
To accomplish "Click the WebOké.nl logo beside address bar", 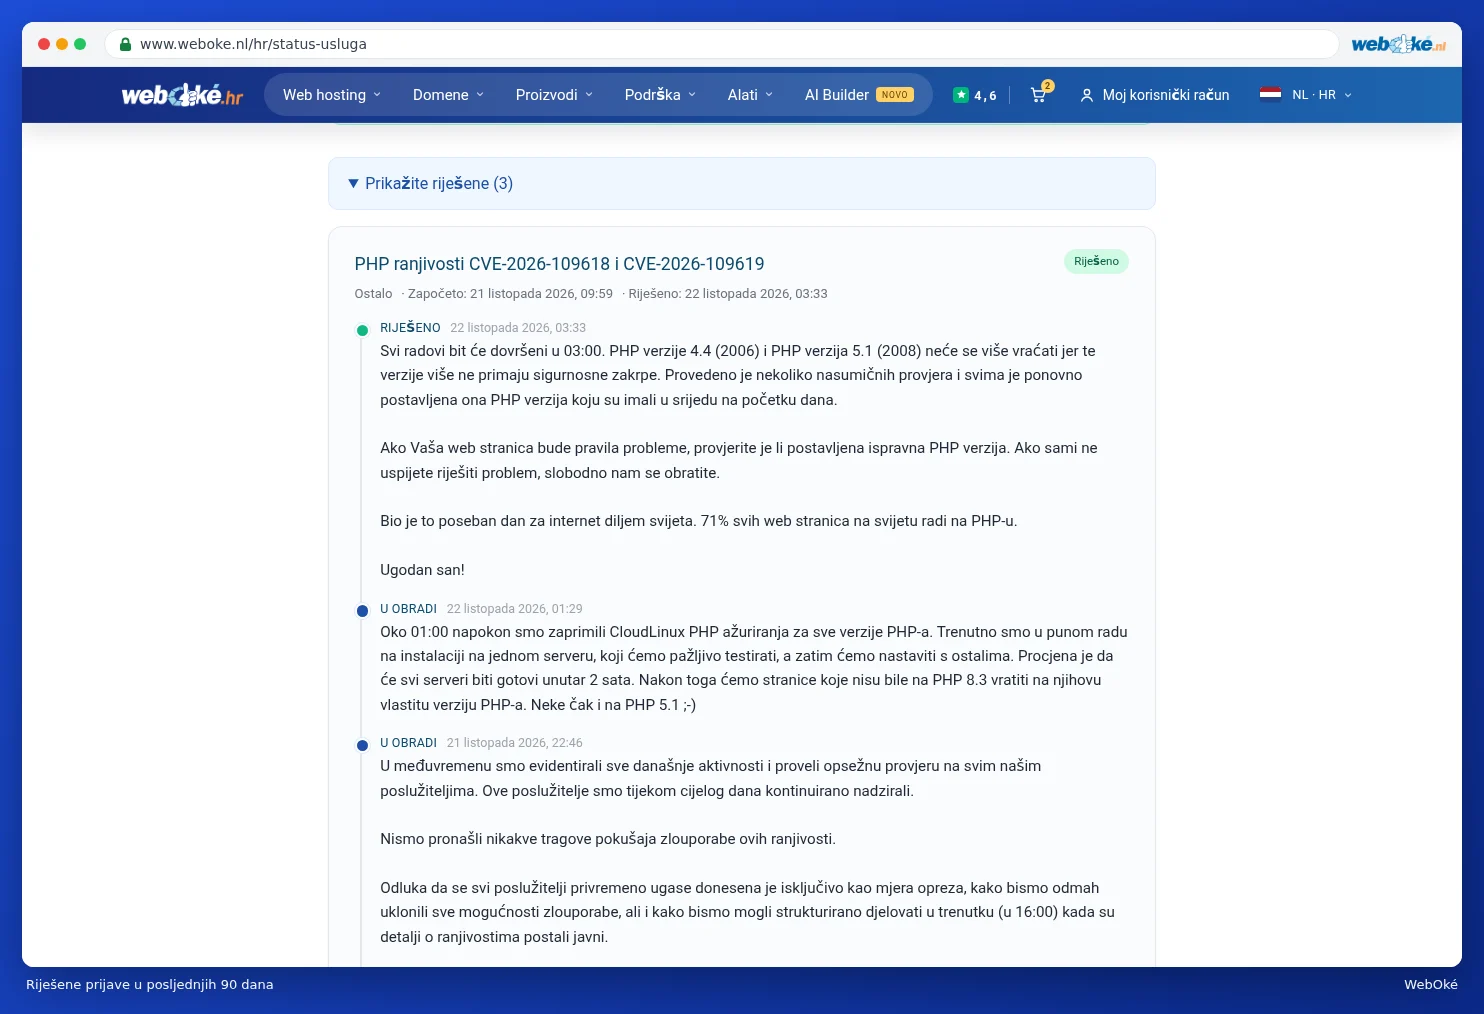I will click(1398, 44).
